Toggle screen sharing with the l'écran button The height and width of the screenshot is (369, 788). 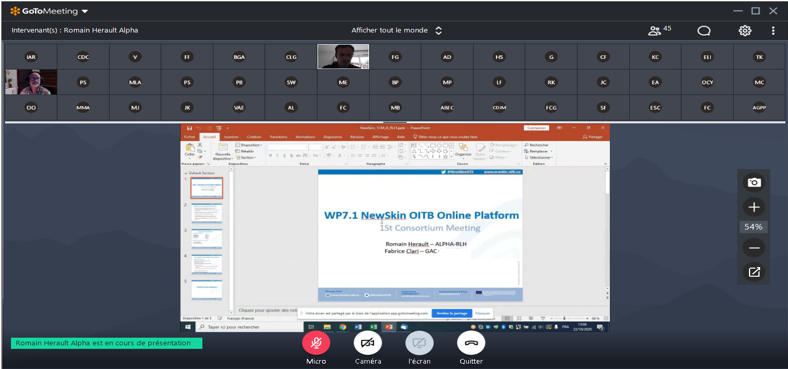pyautogui.click(x=419, y=343)
